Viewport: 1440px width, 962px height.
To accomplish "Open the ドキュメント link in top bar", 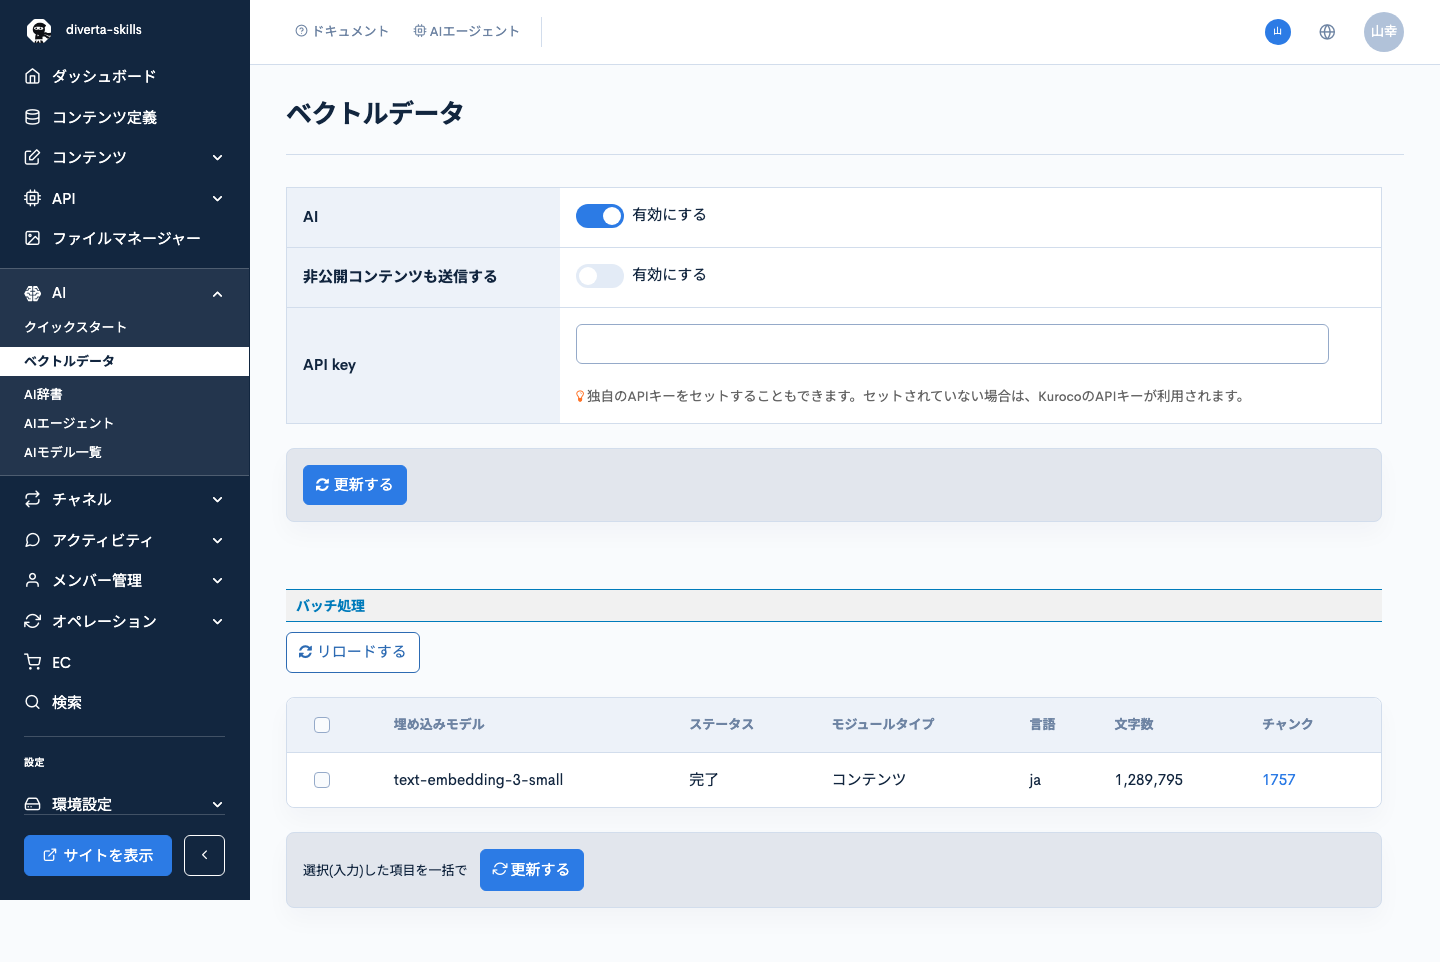I will pyautogui.click(x=342, y=31).
